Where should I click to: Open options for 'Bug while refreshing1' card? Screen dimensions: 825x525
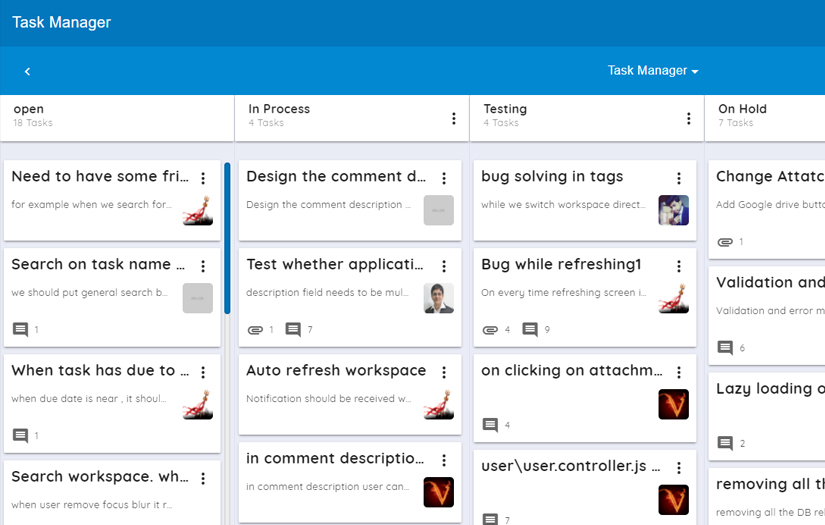(679, 266)
